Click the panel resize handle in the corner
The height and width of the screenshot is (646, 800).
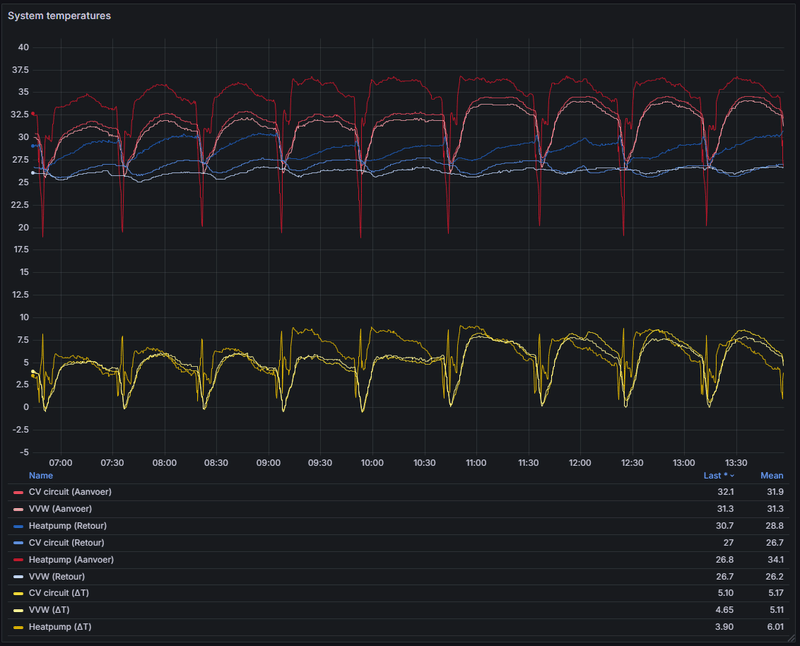click(790, 637)
